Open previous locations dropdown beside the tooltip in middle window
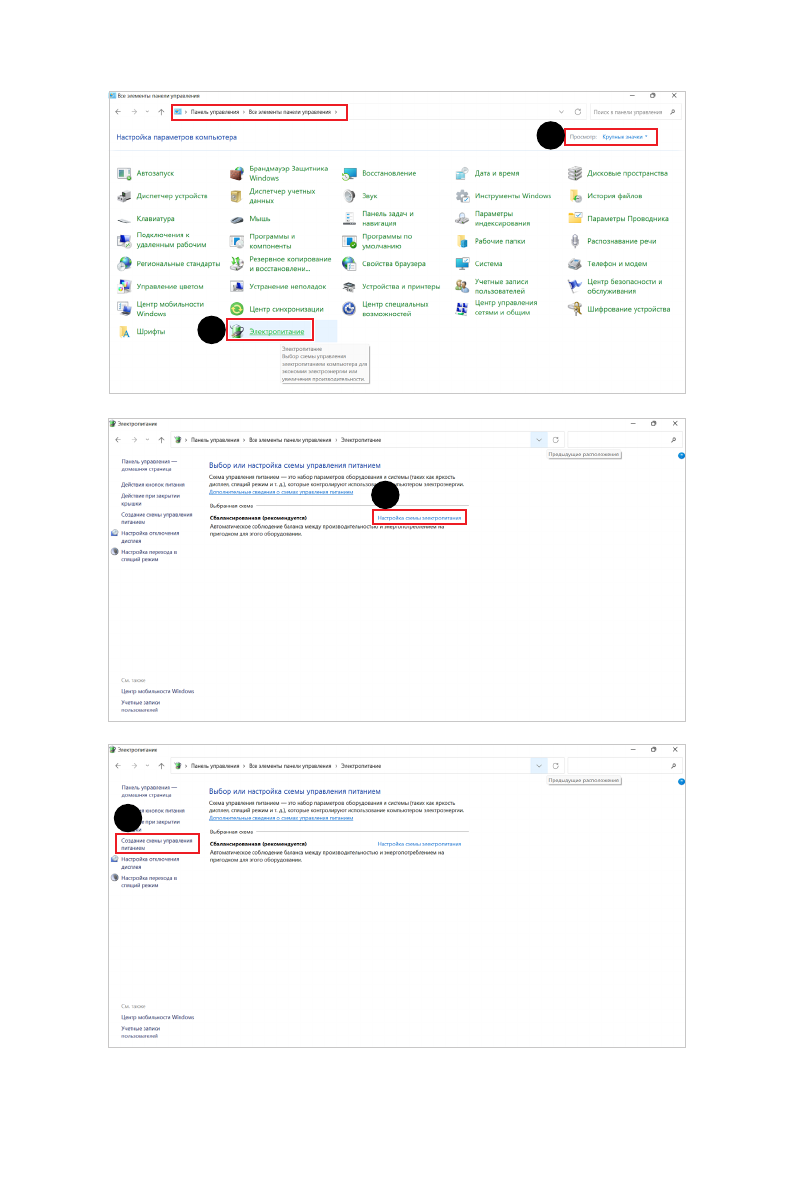 tap(540, 440)
